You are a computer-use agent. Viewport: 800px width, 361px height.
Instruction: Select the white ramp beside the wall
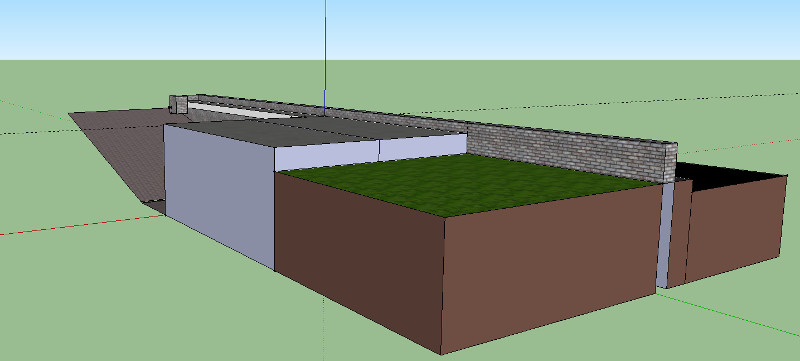coord(237,110)
